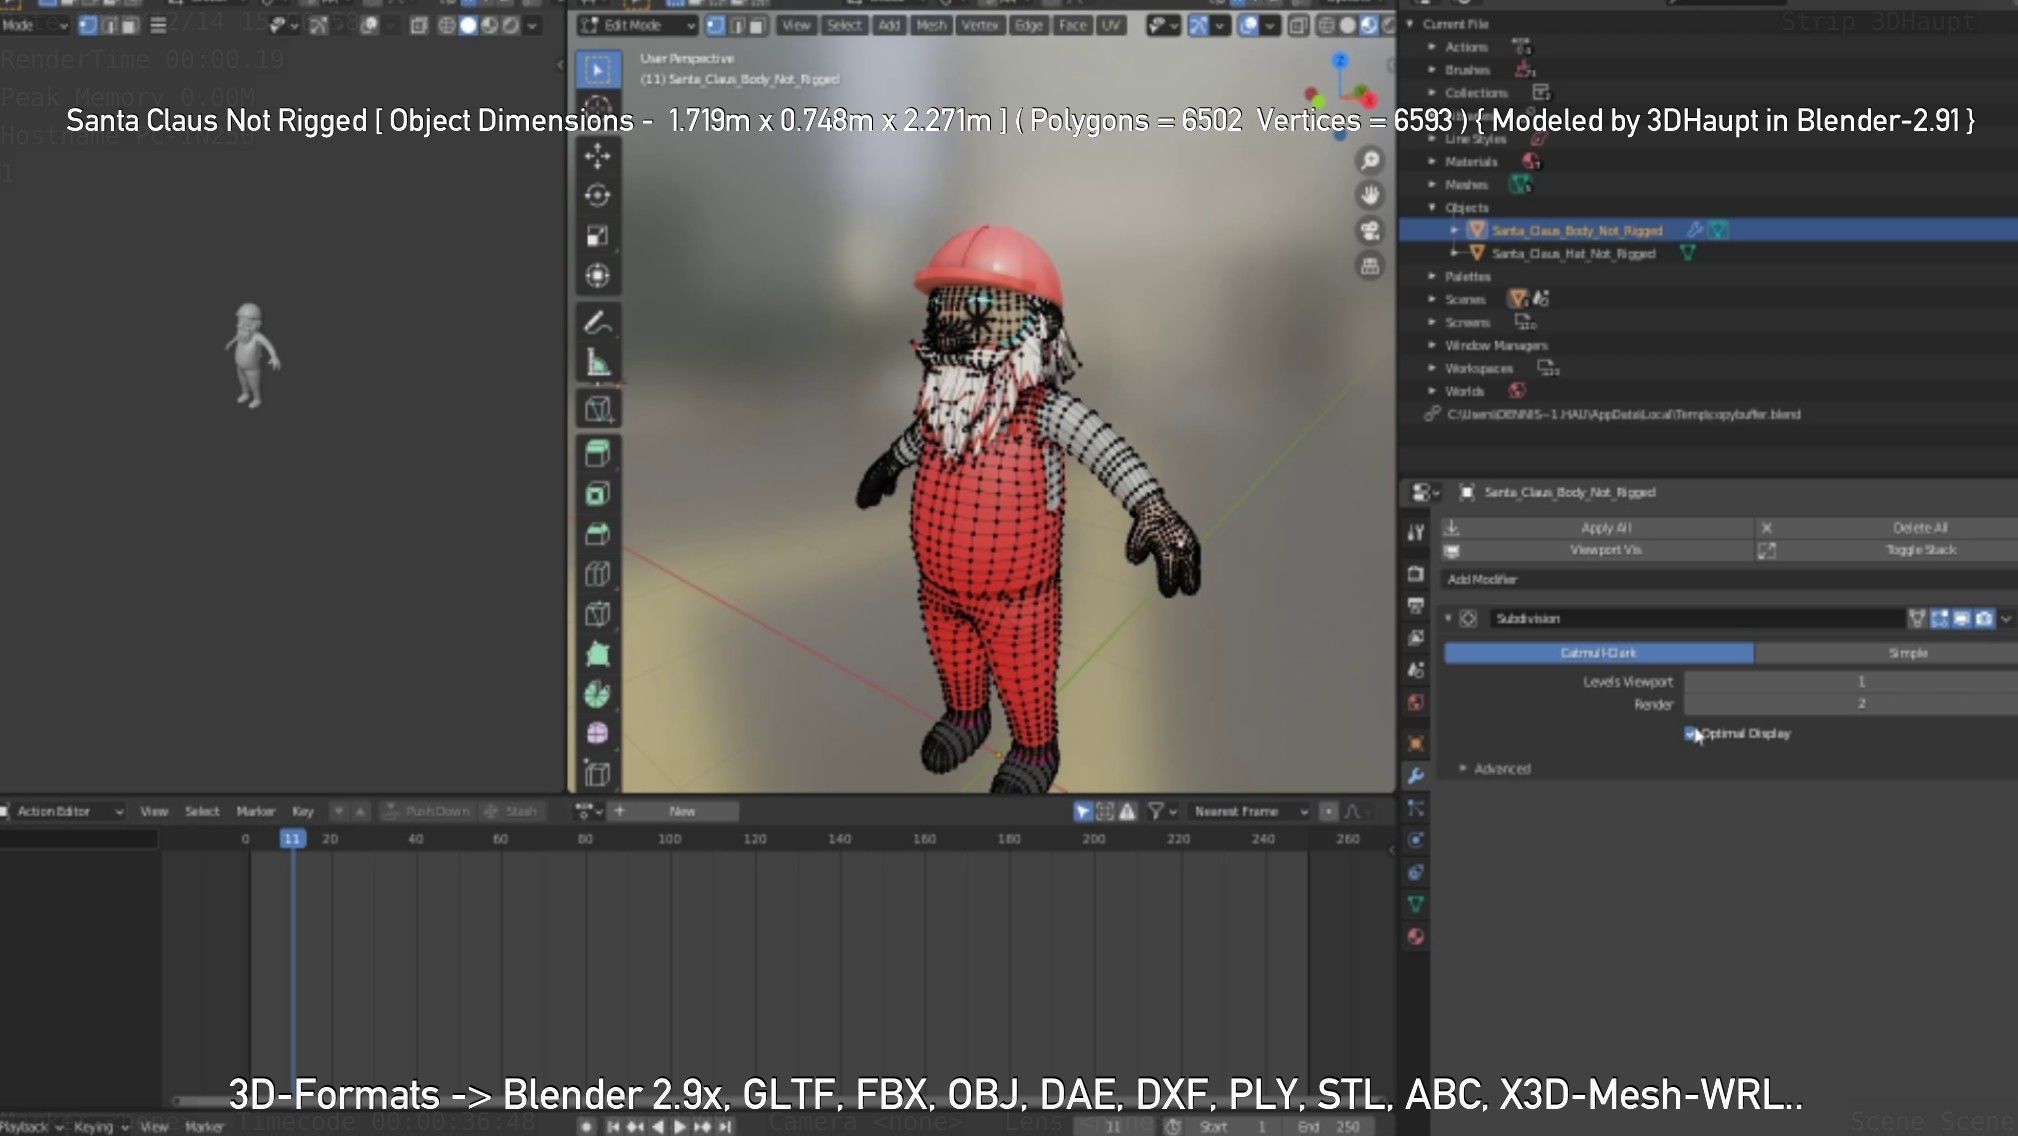This screenshot has height=1136, width=2018.
Task: Select the Move tool
Action: (x=598, y=156)
